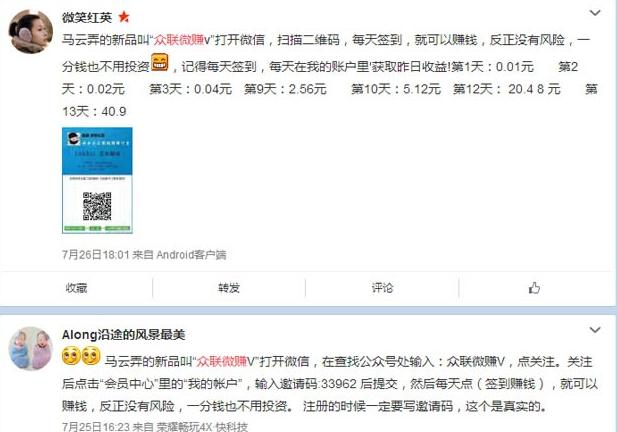Viewport: 618px width, 432px height.
Task: Click the text 输入邀请码:33962
Action: [x=306, y=384]
